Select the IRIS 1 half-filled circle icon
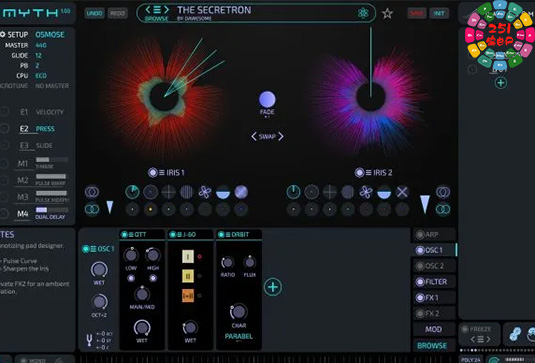 (223, 192)
